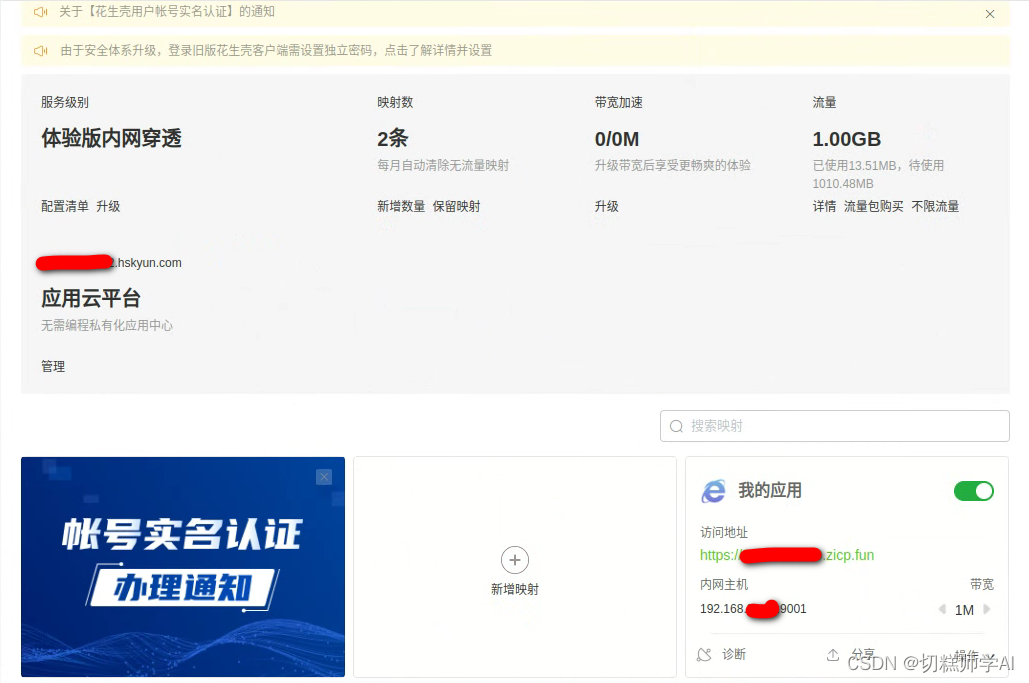This screenshot has height=683, width=1029.
Task: Click 体验版内网穿透 service level text
Action: [111, 138]
